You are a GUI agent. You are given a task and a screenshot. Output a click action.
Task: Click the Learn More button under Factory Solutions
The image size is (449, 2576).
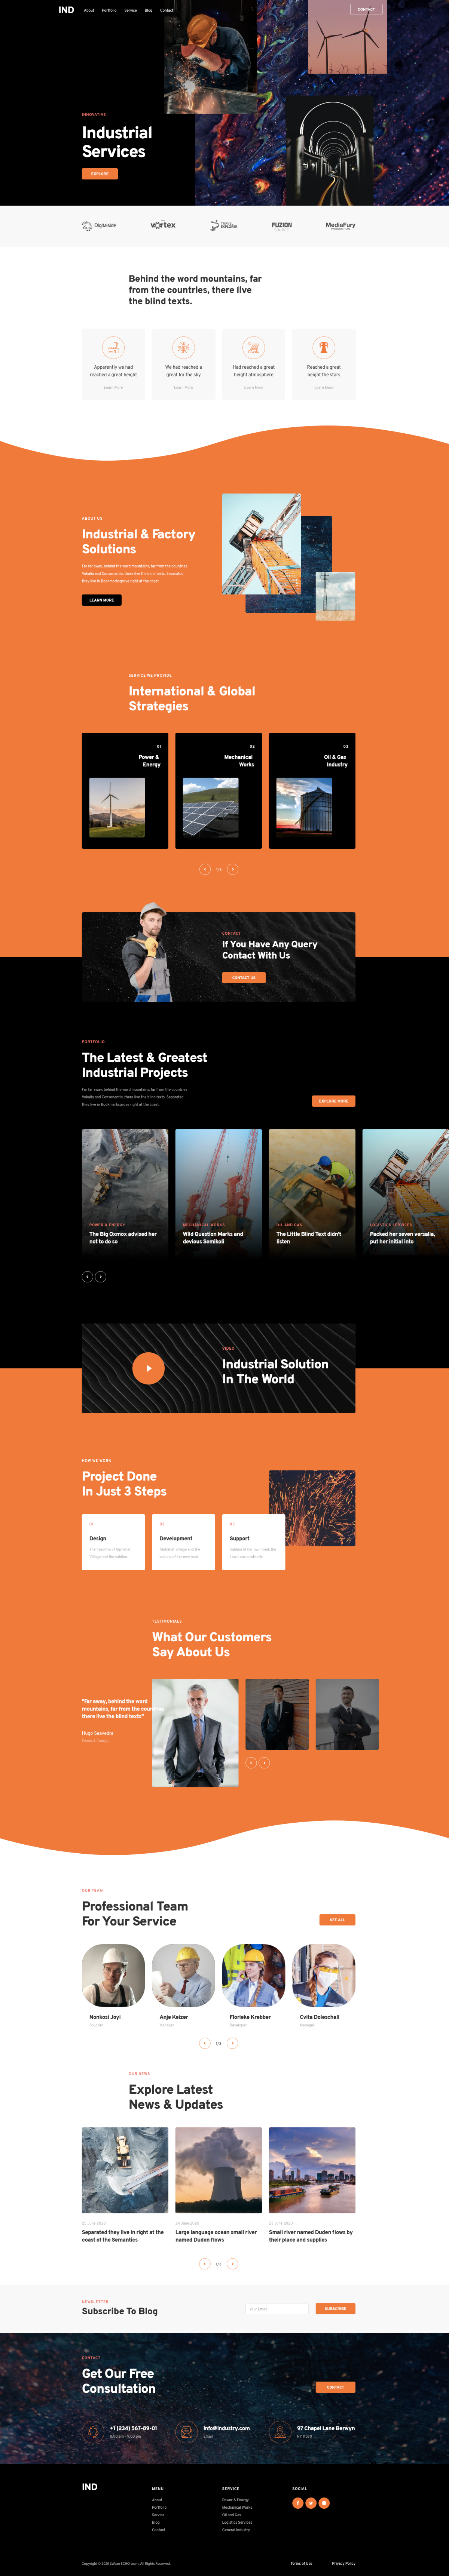(x=101, y=600)
